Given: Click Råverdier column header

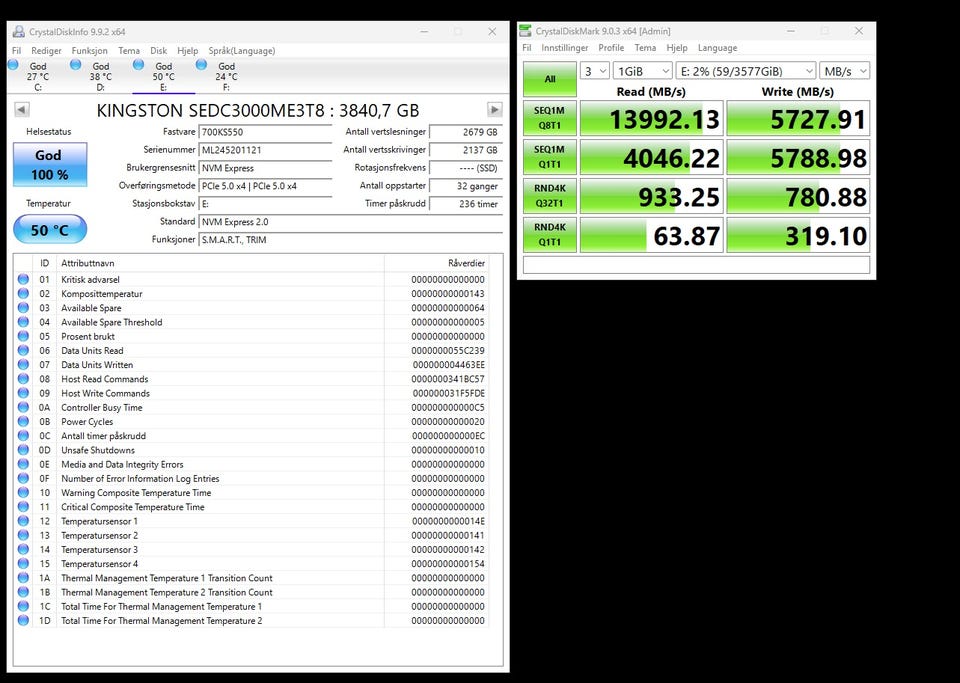Looking at the screenshot, I should coord(437,263).
